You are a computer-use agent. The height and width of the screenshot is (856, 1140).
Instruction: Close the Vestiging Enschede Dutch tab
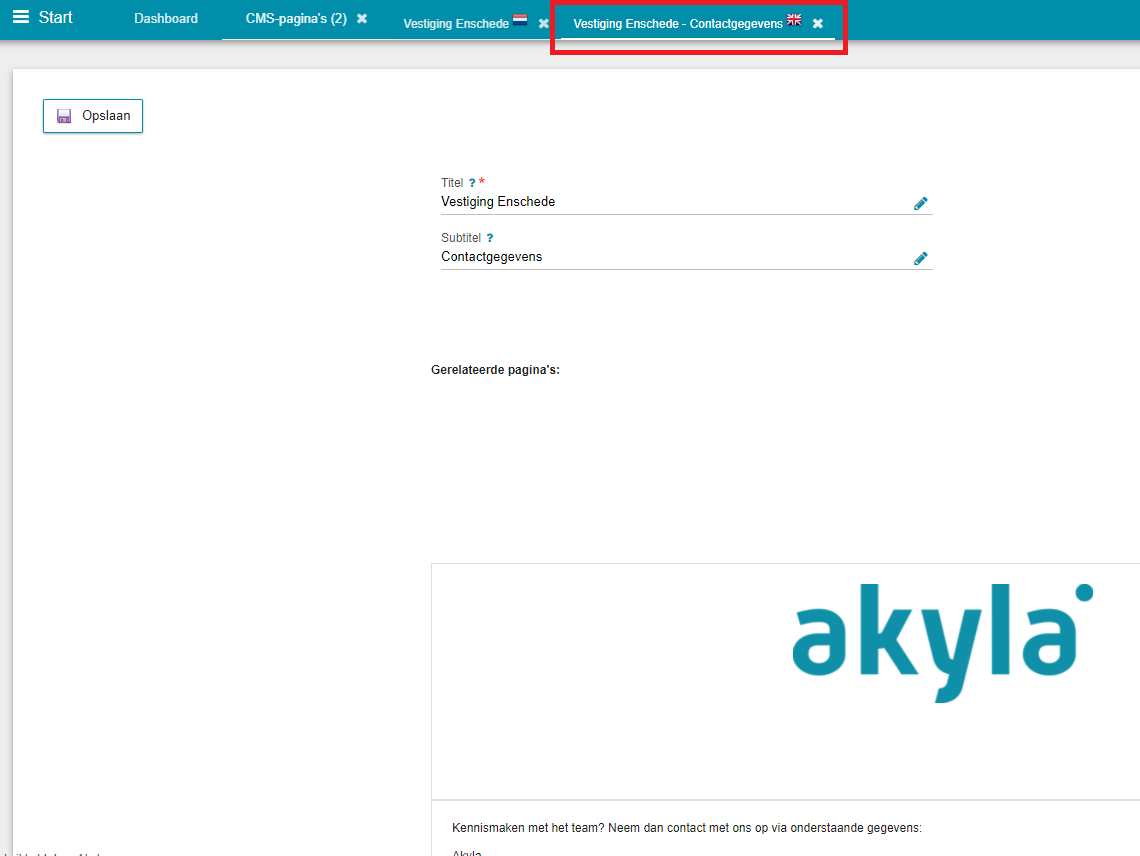[543, 23]
